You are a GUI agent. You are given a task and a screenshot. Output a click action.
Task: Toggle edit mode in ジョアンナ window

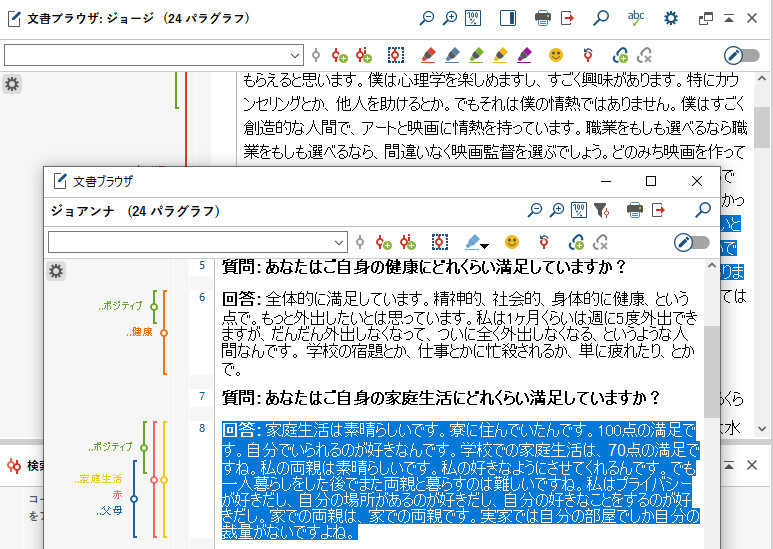[x=692, y=242]
